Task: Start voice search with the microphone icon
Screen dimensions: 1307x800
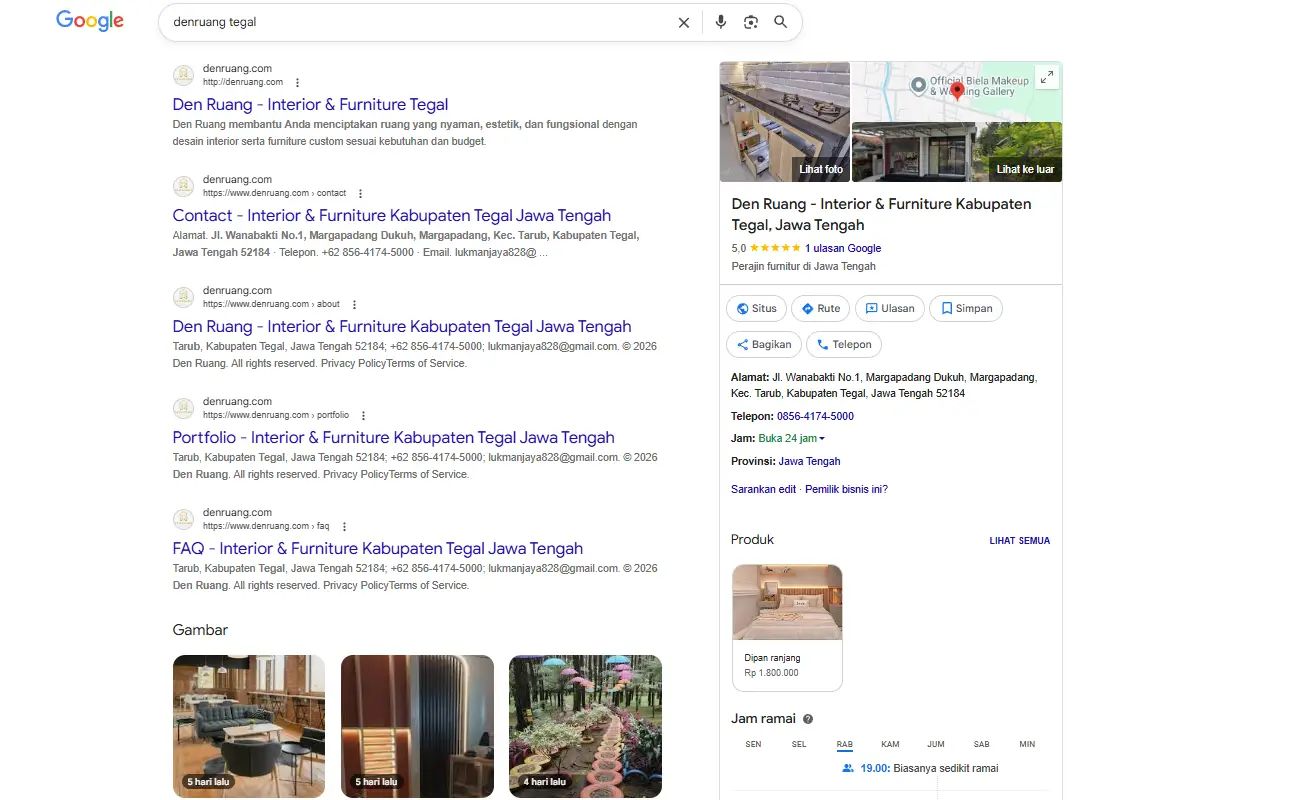Action: [x=720, y=22]
